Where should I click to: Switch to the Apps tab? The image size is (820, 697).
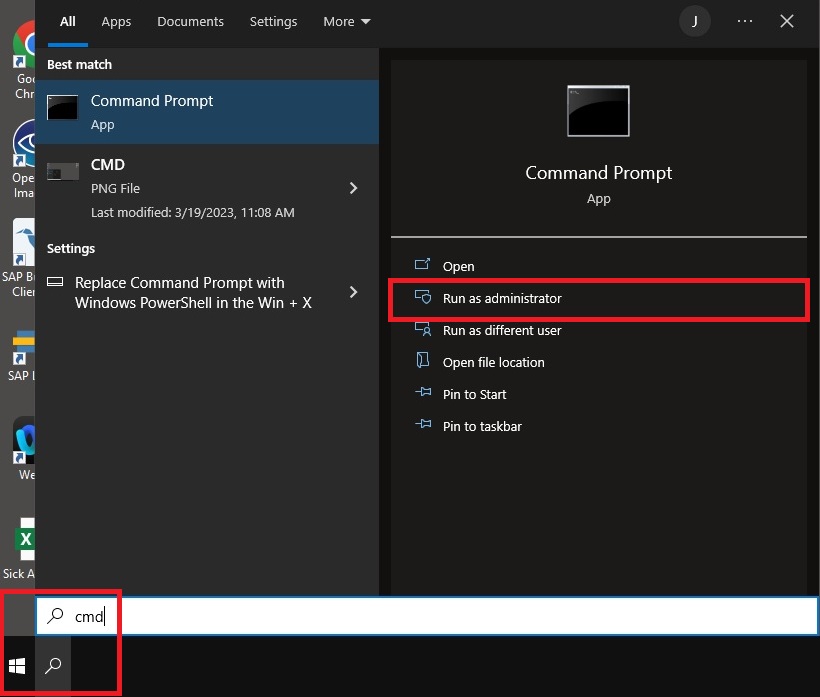coord(116,21)
